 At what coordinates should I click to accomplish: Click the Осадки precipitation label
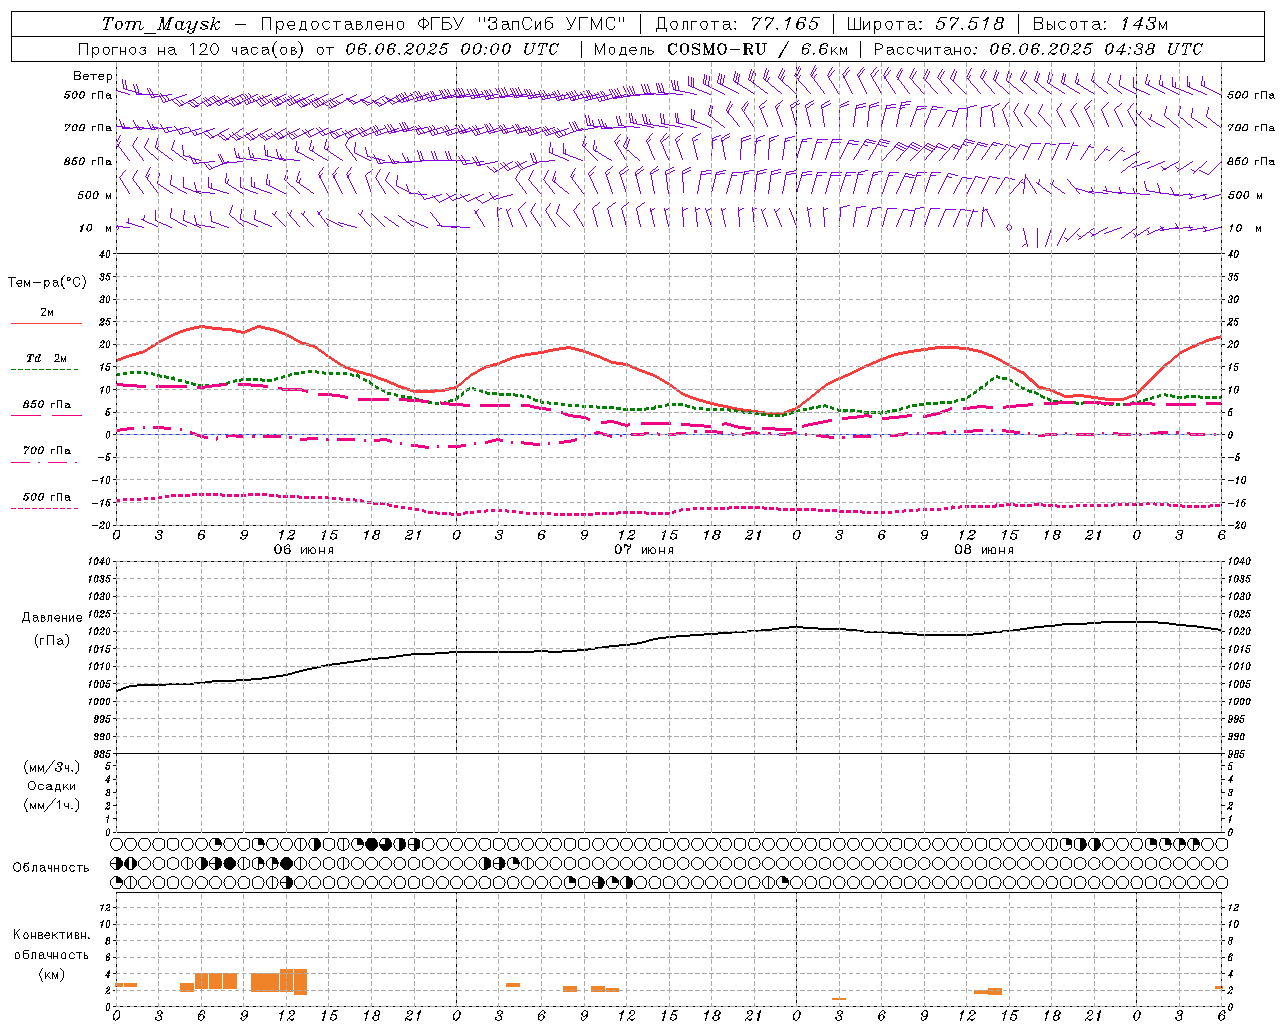52,786
